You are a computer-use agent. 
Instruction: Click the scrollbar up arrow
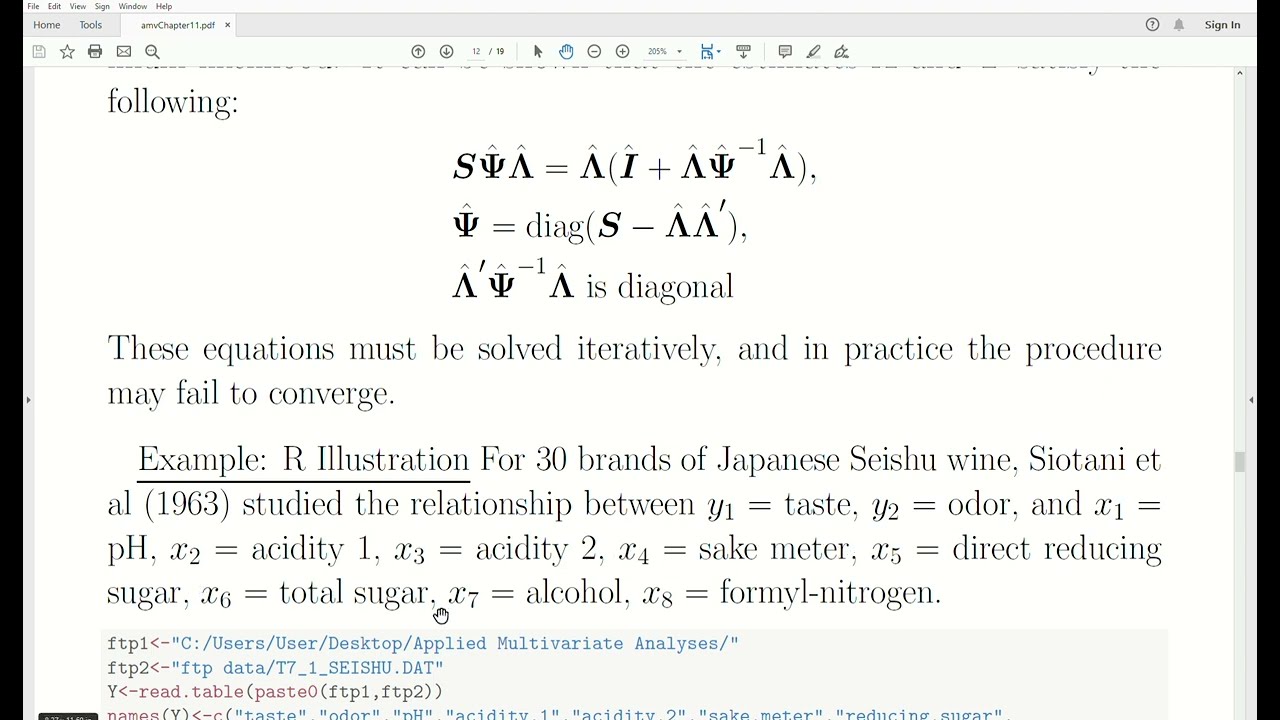1239,73
